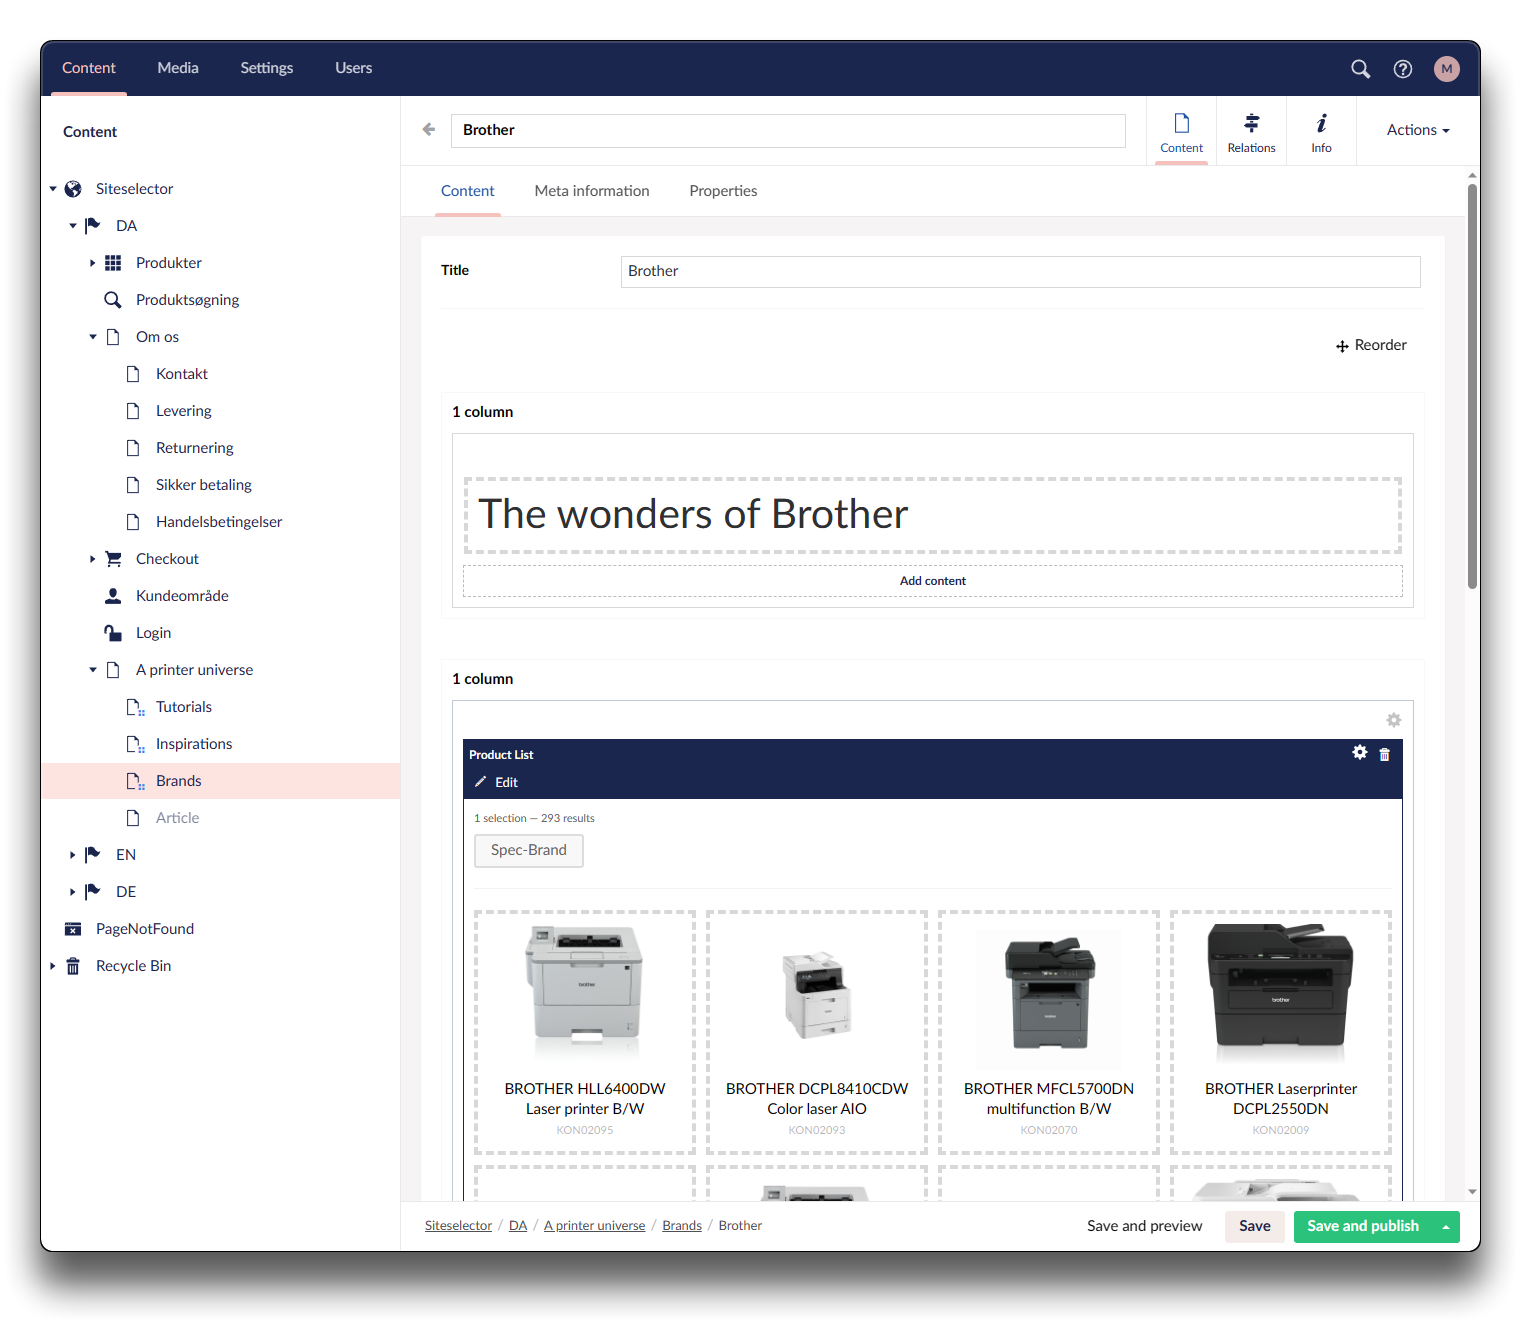Expand the Produkter tree node
This screenshot has height=1324, width=1521.
92,263
